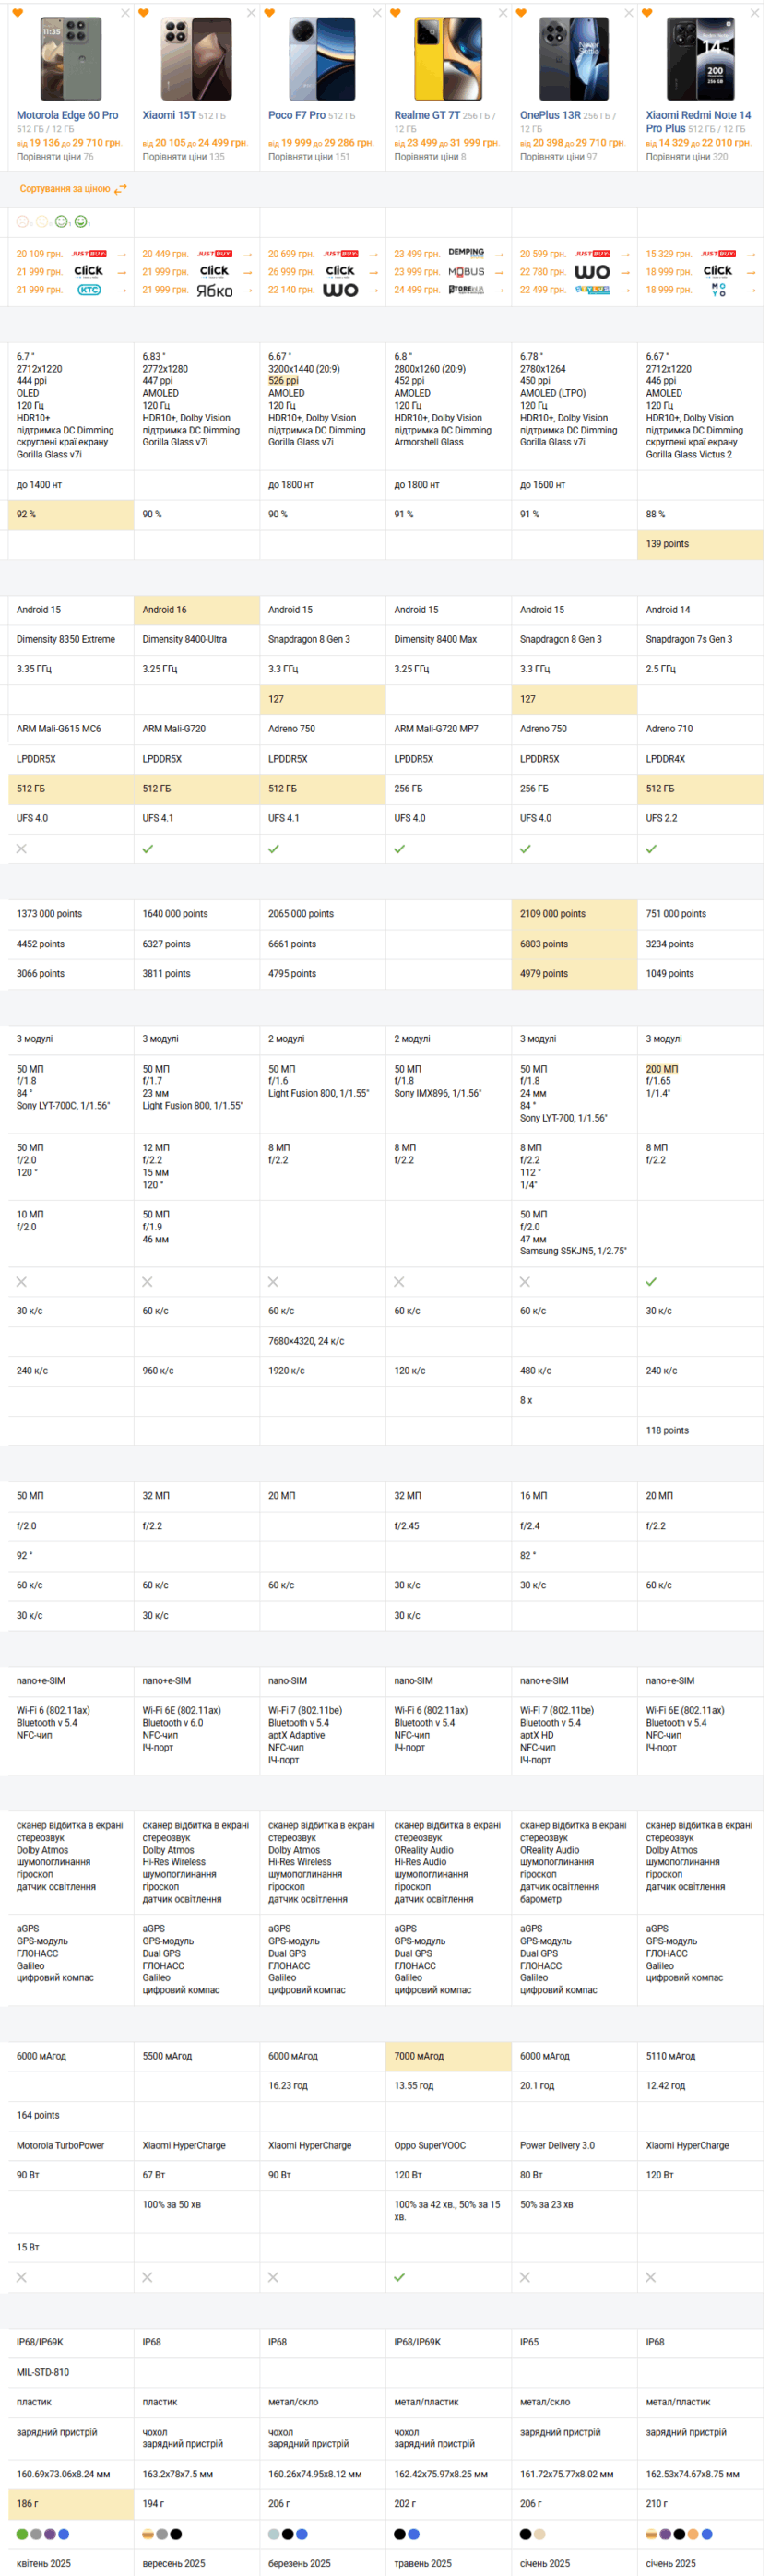Remove Motorola Edge 60 Pro from comparison

click(x=125, y=13)
